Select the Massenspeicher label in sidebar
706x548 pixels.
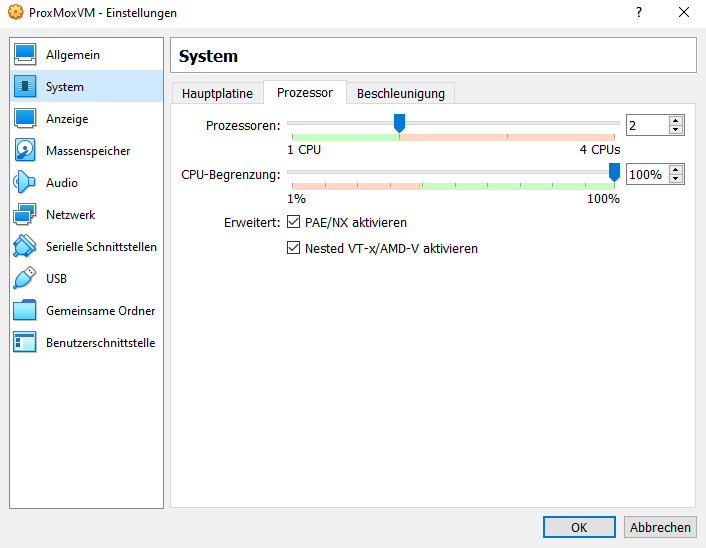88,151
